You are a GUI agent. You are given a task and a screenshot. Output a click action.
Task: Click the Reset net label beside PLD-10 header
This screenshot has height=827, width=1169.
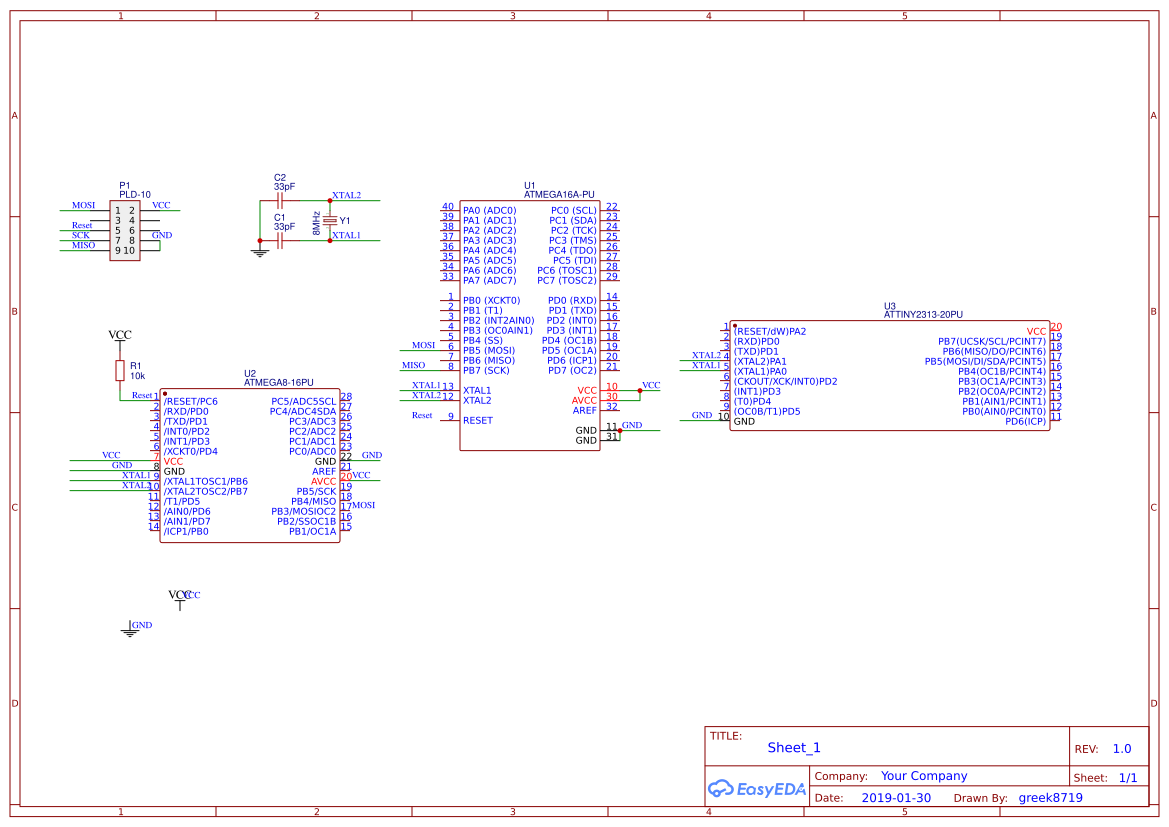[82, 225]
